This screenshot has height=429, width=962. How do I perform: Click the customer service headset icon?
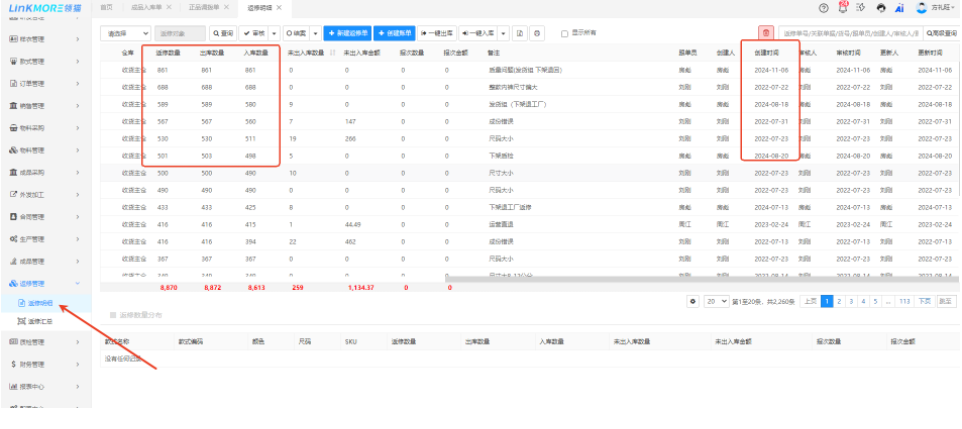pos(880,7)
